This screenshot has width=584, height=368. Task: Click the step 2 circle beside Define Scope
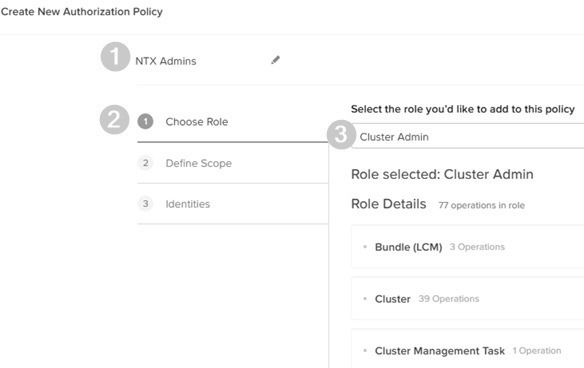click(x=145, y=163)
